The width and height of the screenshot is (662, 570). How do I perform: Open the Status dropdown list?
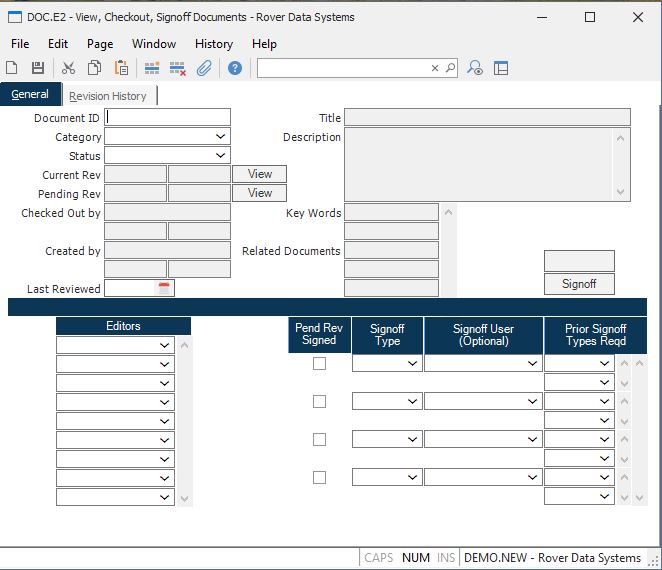tap(220, 156)
